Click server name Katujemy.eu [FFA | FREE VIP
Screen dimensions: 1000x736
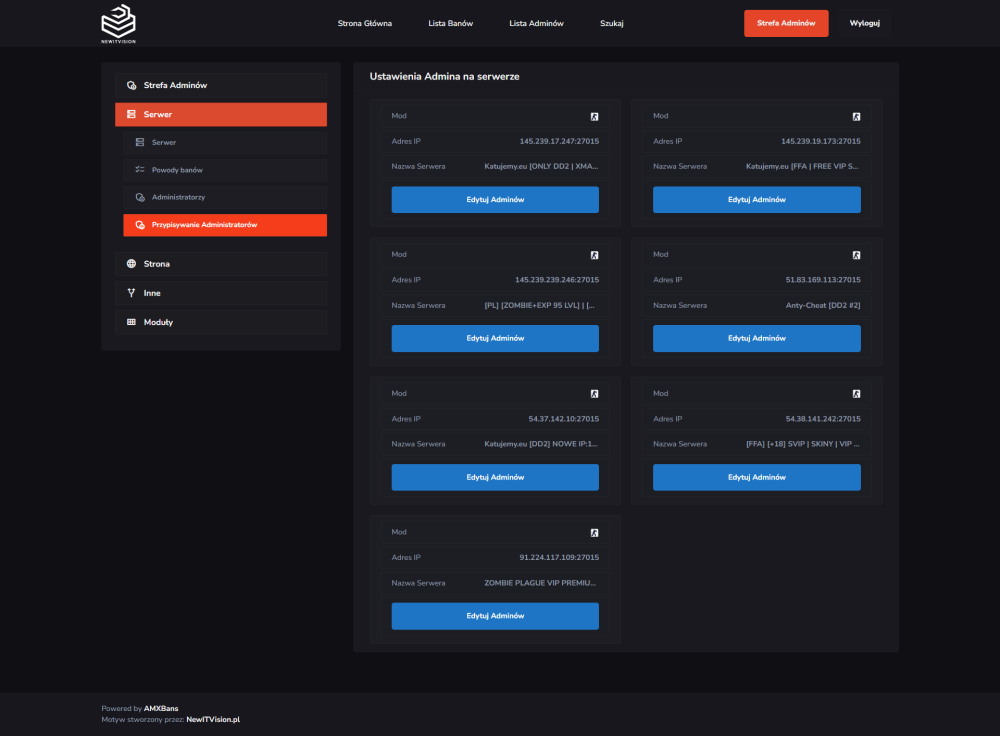(x=802, y=166)
